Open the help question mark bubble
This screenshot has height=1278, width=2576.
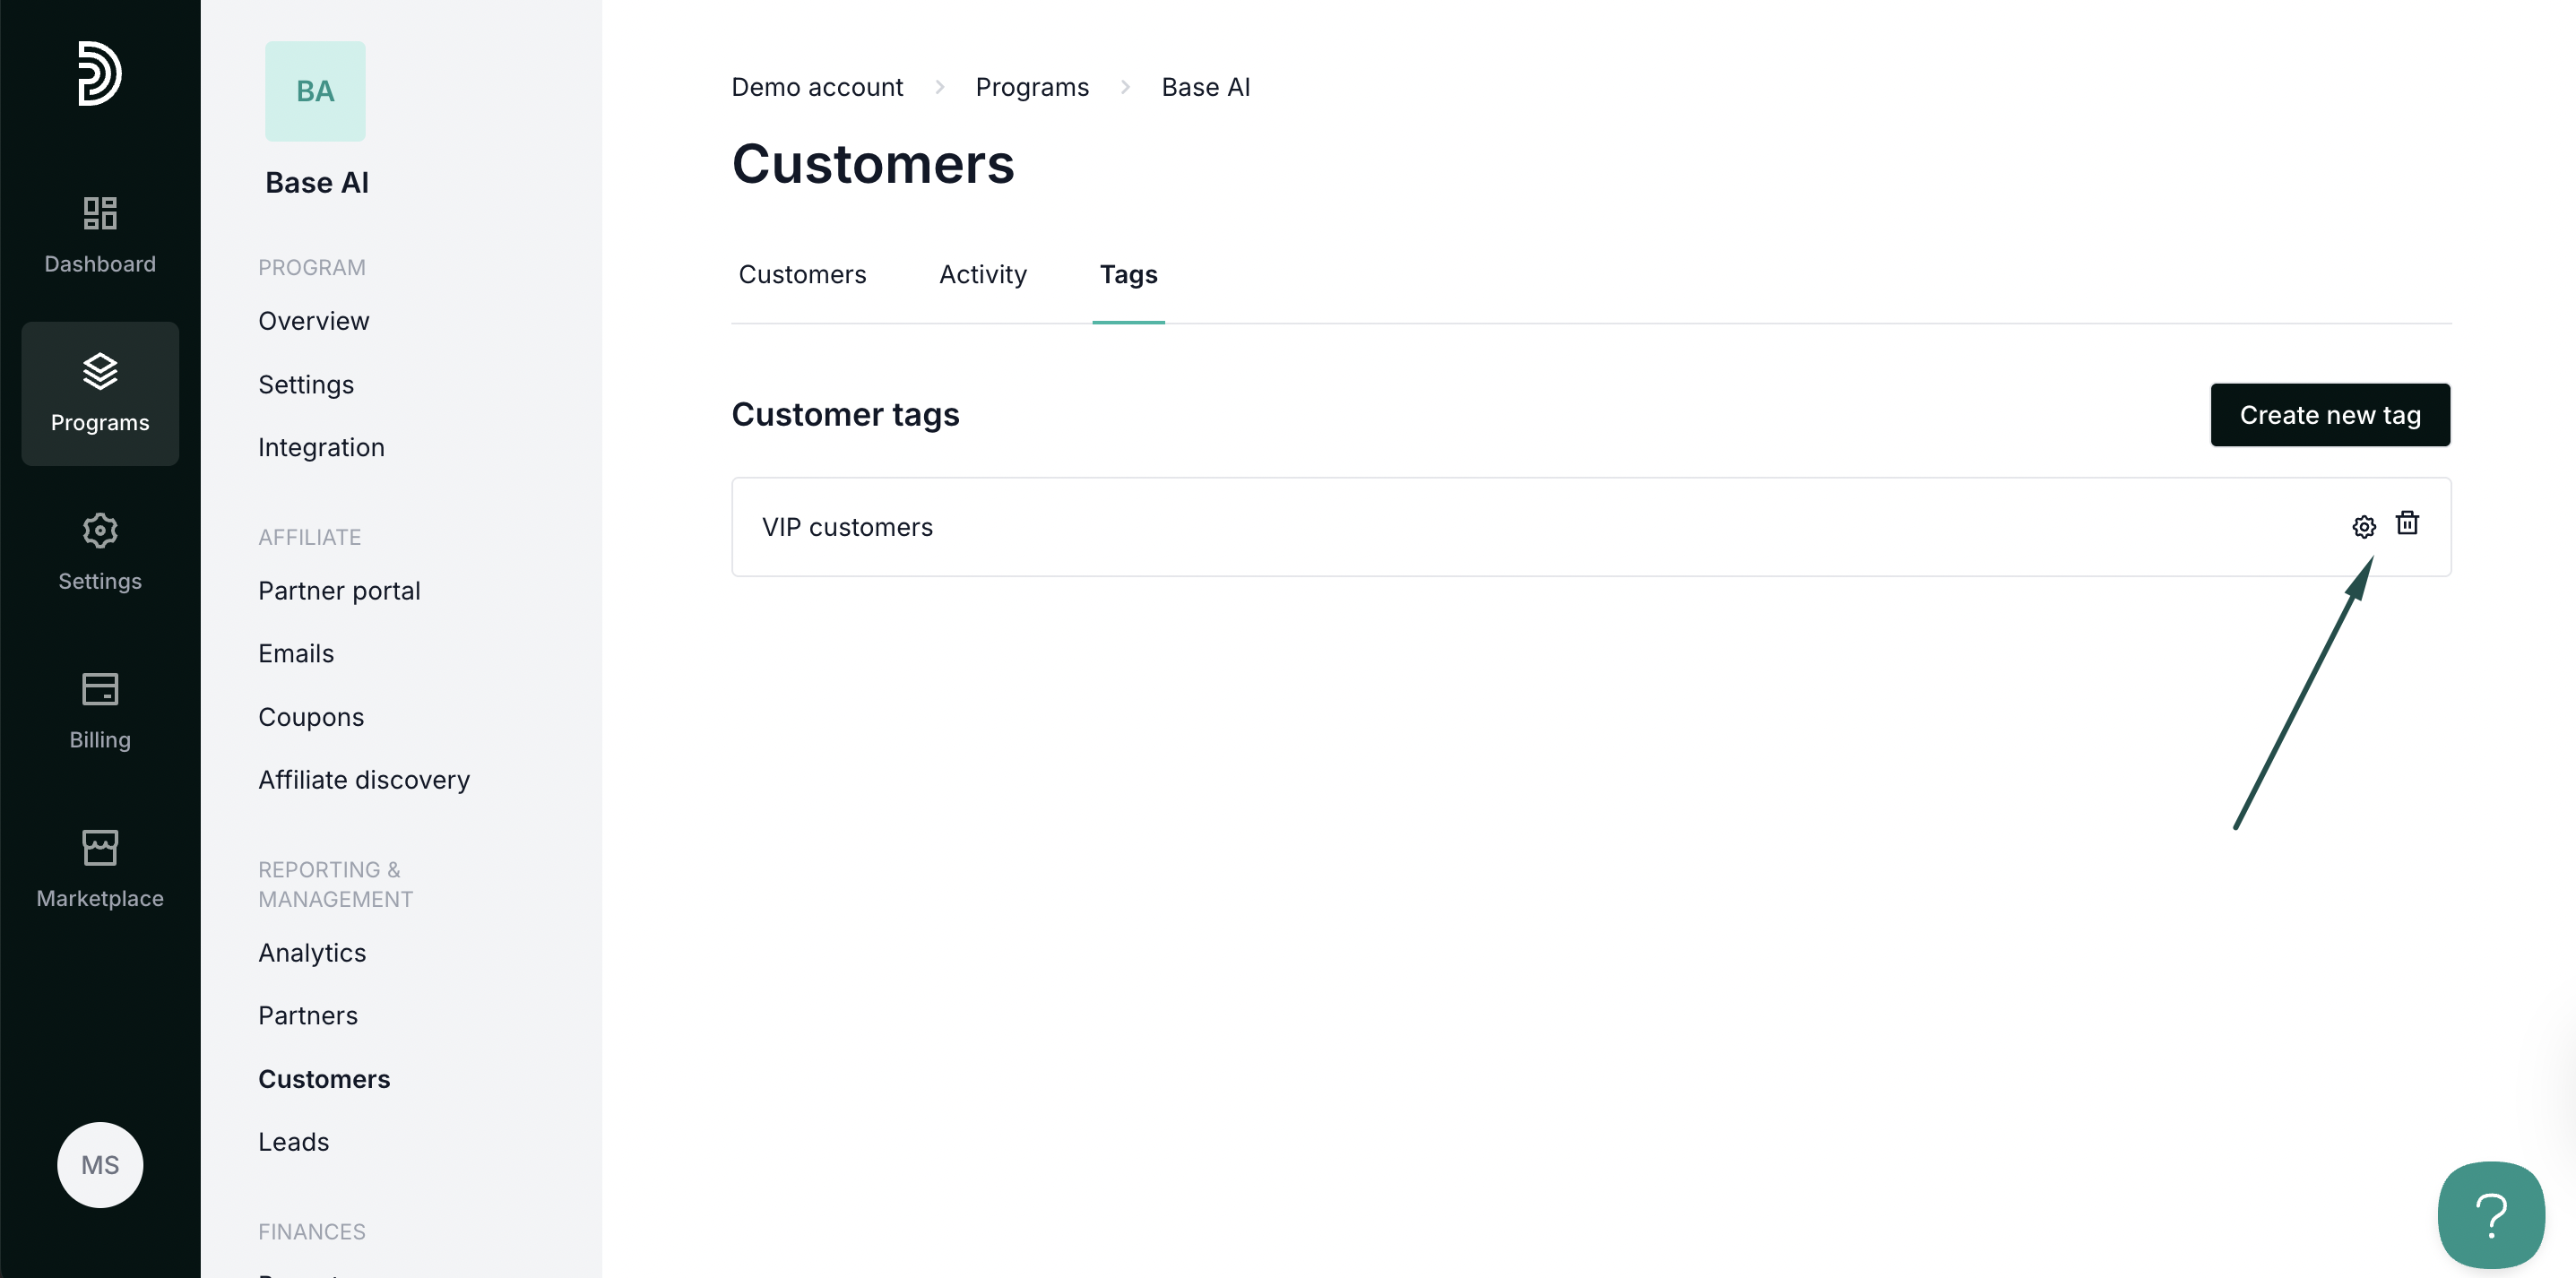(2490, 1214)
